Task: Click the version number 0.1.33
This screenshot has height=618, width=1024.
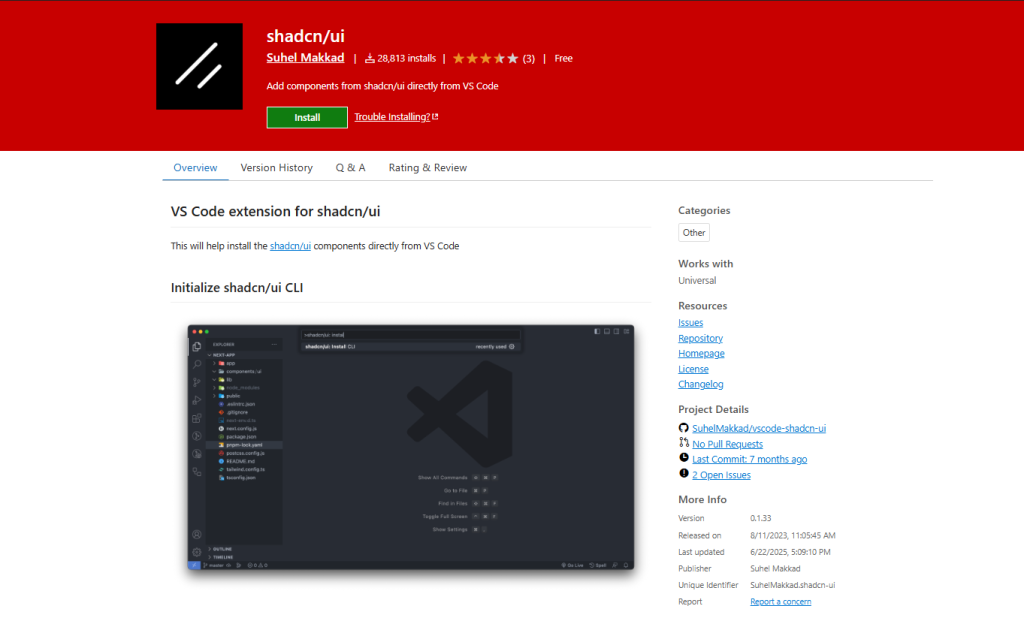Action: (760, 518)
